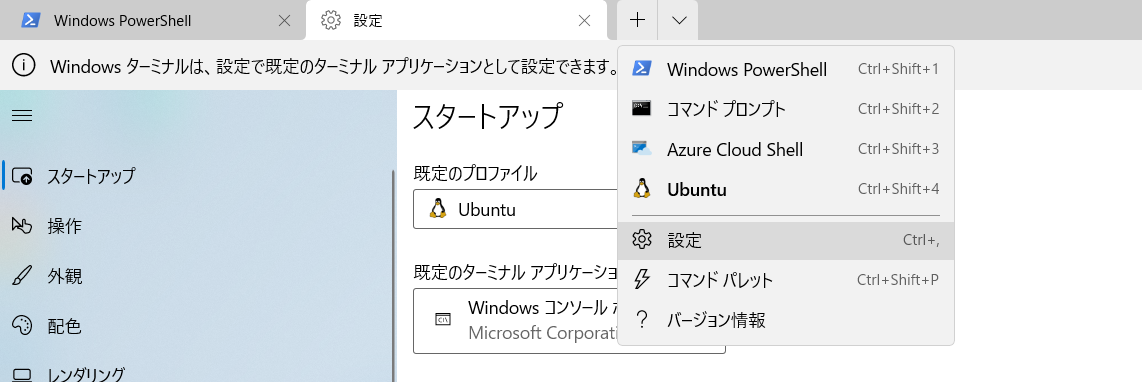Click the sidebar vertical scrollbar

pos(394,276)
